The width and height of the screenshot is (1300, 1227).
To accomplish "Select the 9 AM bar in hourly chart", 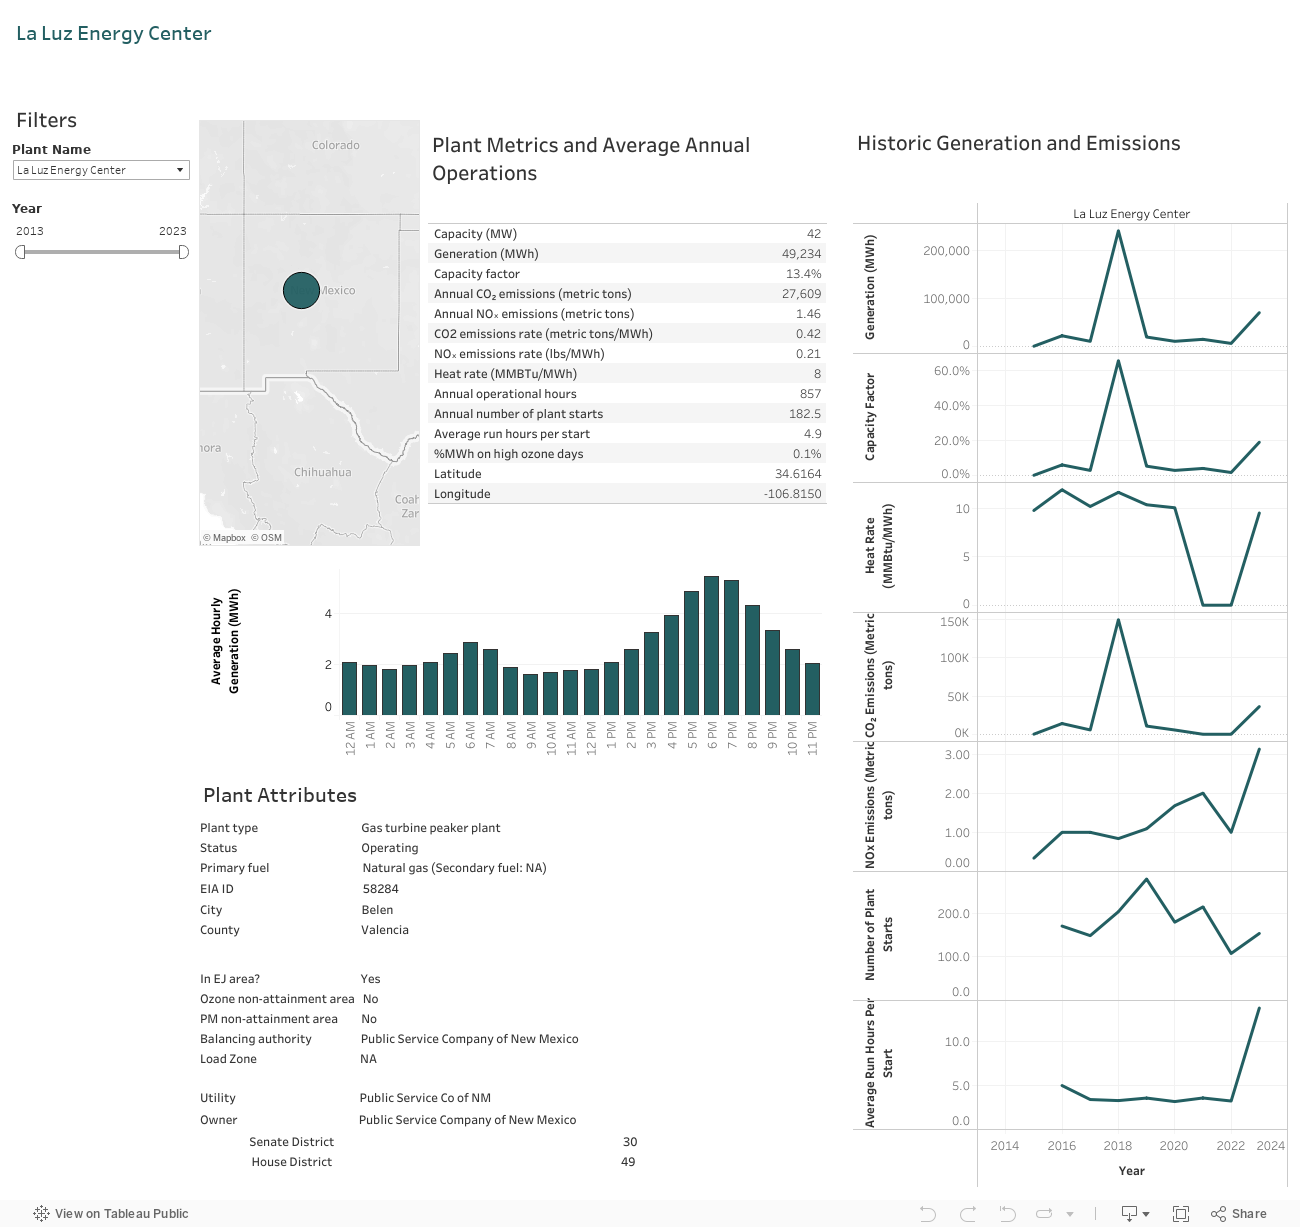I will pyautogui.click(x=531, y=694).
